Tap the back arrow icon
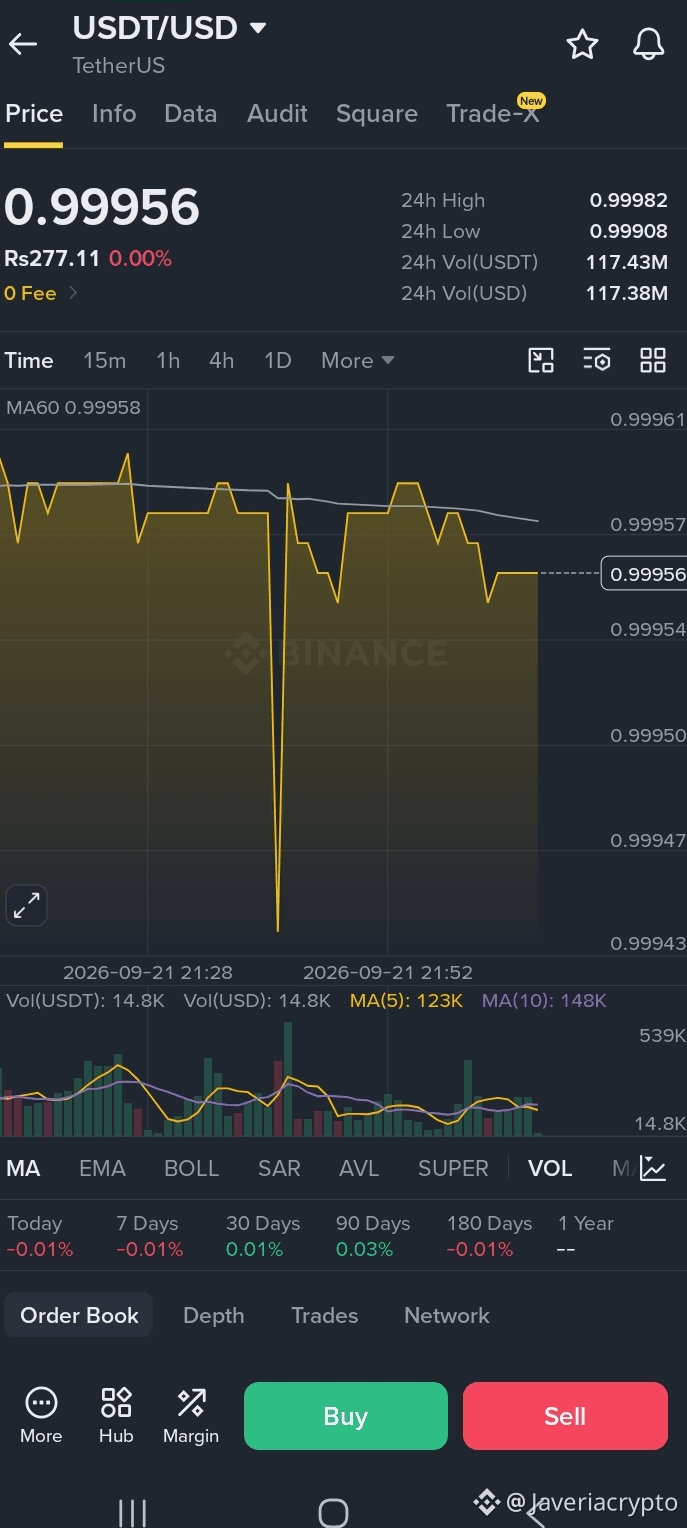 pos(23,44)
